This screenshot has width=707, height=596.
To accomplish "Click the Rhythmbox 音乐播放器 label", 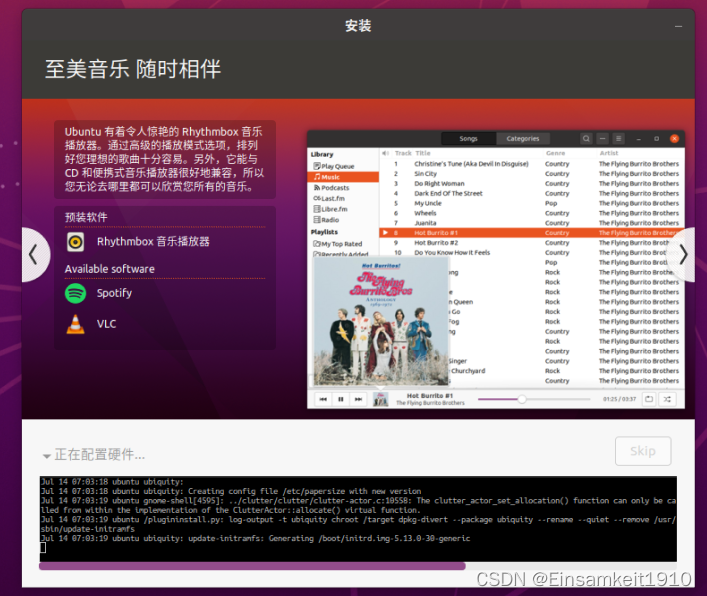I will coord(153,242).
